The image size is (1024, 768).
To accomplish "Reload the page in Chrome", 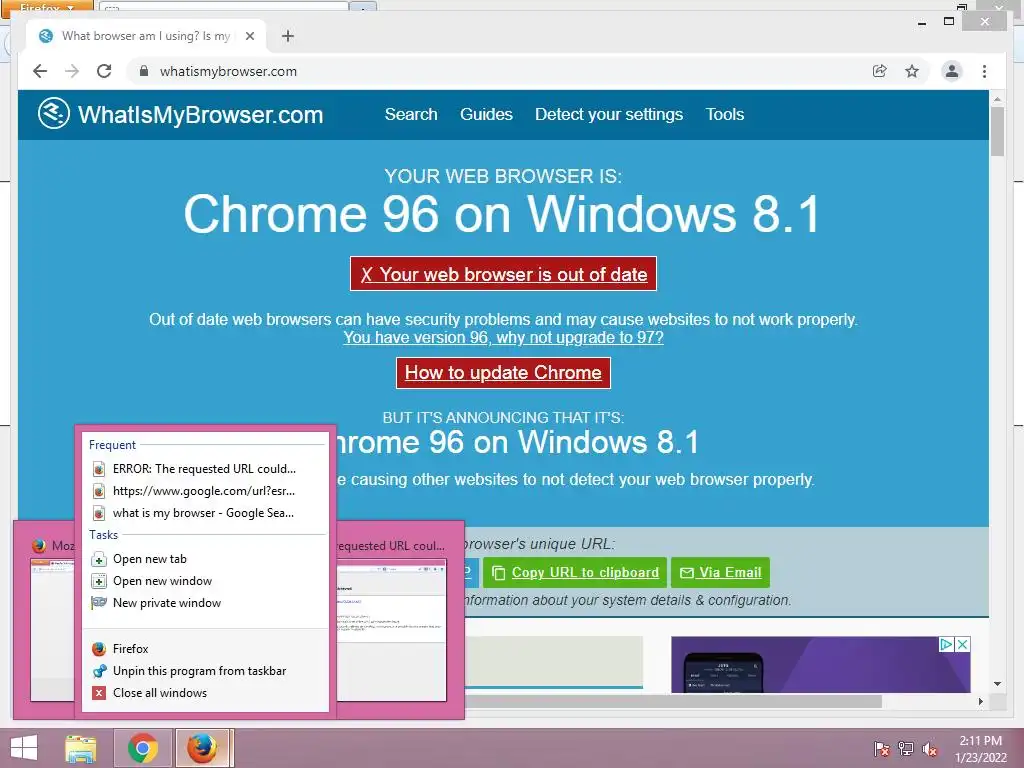I will click(x=104, y=71).
